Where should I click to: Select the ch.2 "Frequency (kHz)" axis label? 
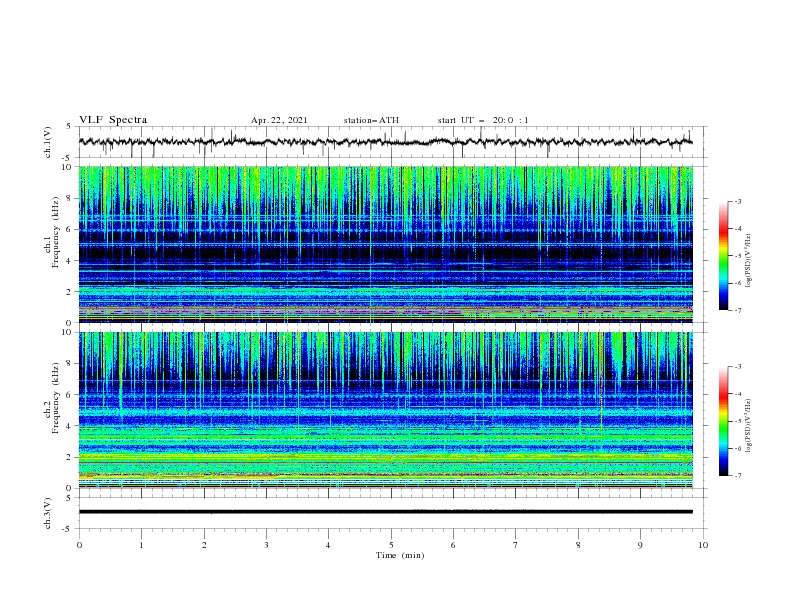coord(56,398)
